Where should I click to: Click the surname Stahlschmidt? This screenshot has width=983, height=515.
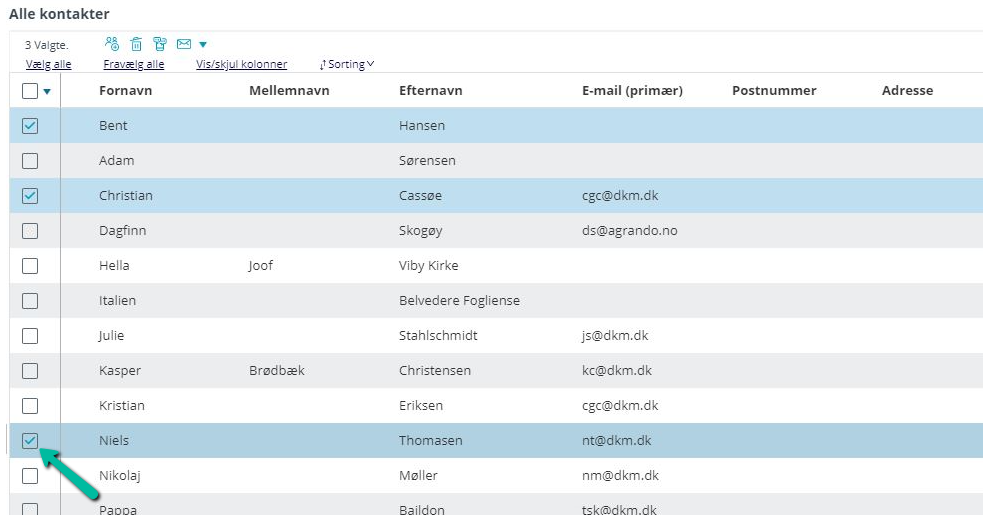(x=438, y=336)
